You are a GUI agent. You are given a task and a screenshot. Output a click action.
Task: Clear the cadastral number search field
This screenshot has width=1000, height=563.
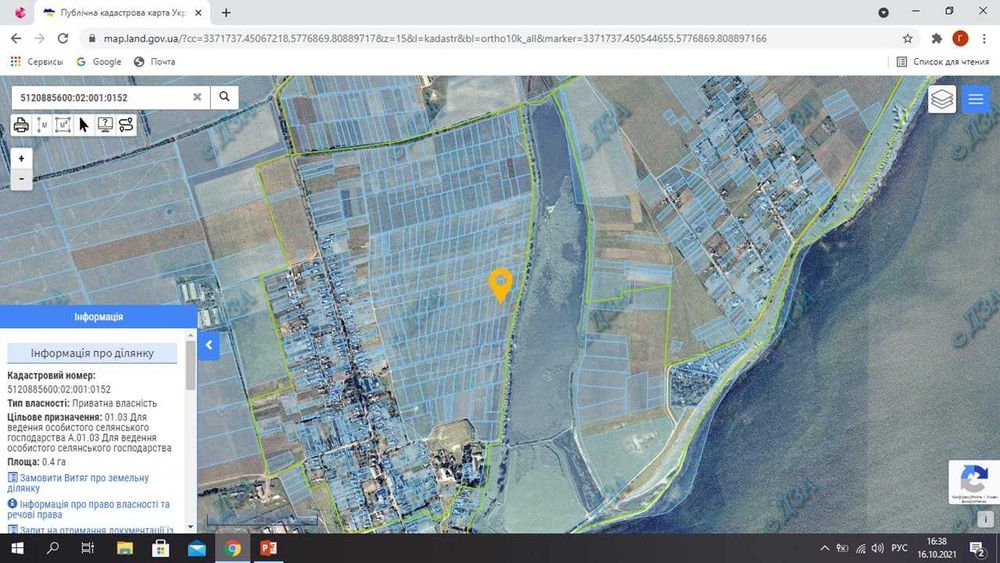click(x=197, y=97)
